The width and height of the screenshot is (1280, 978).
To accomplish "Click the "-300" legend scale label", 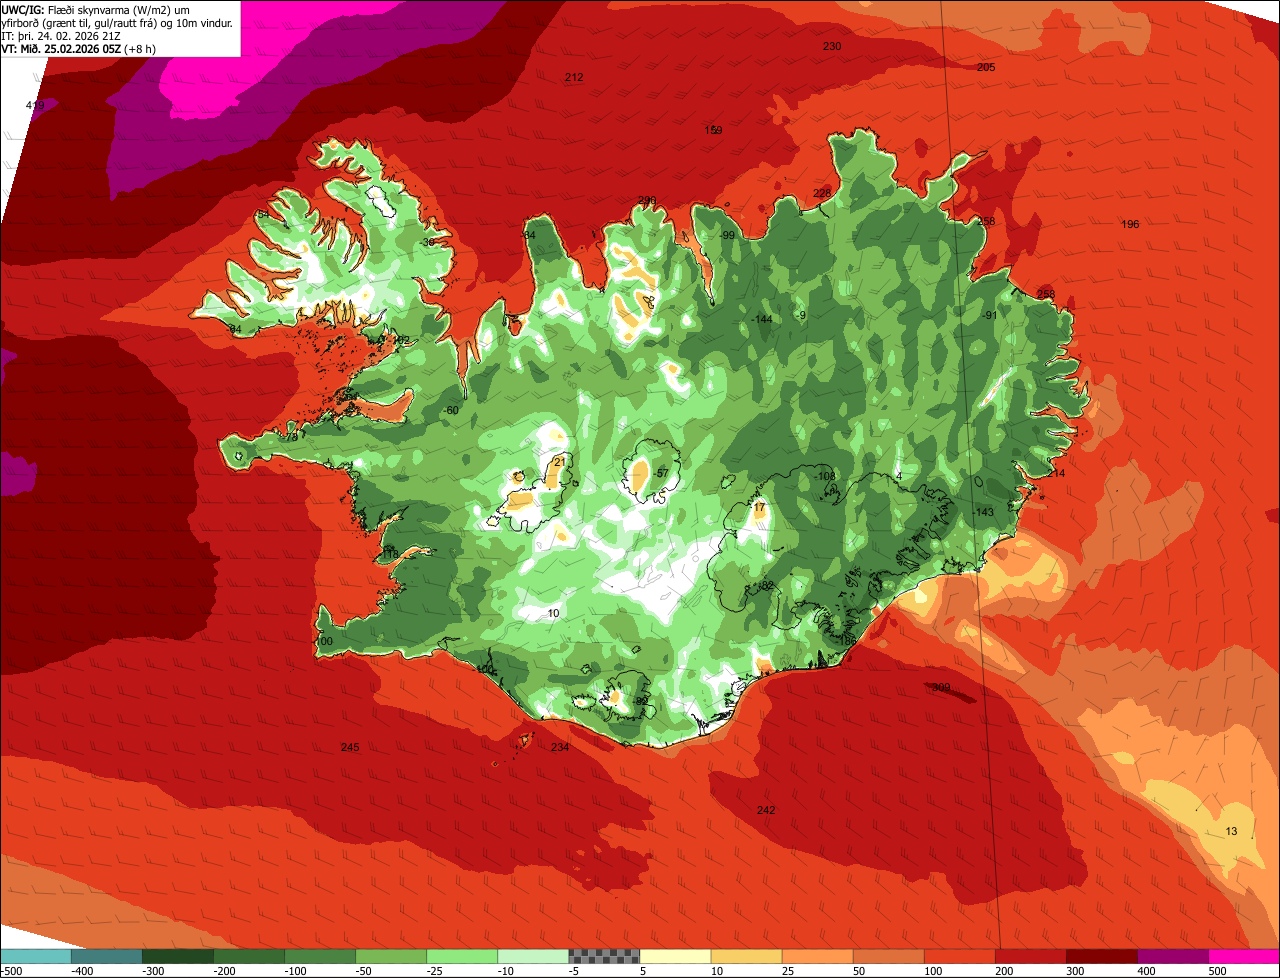I will click(154, 970).
